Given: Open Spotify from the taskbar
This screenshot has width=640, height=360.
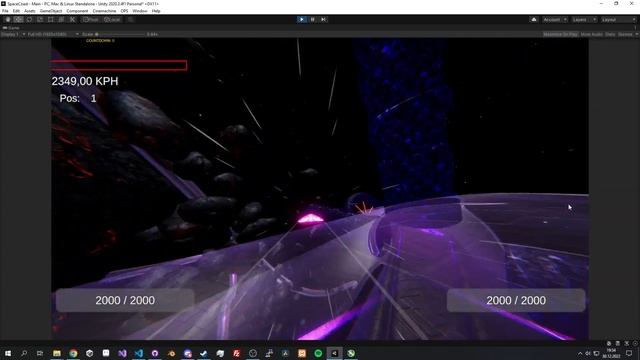Looking at the screenshot, I should 318,353.
